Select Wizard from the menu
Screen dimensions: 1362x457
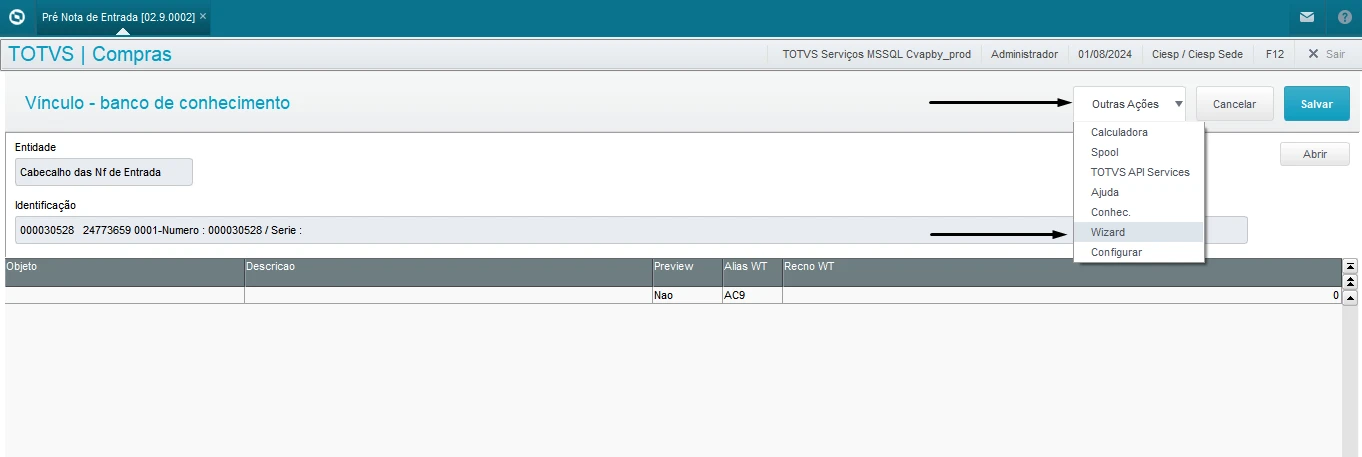click(1108, 232)
